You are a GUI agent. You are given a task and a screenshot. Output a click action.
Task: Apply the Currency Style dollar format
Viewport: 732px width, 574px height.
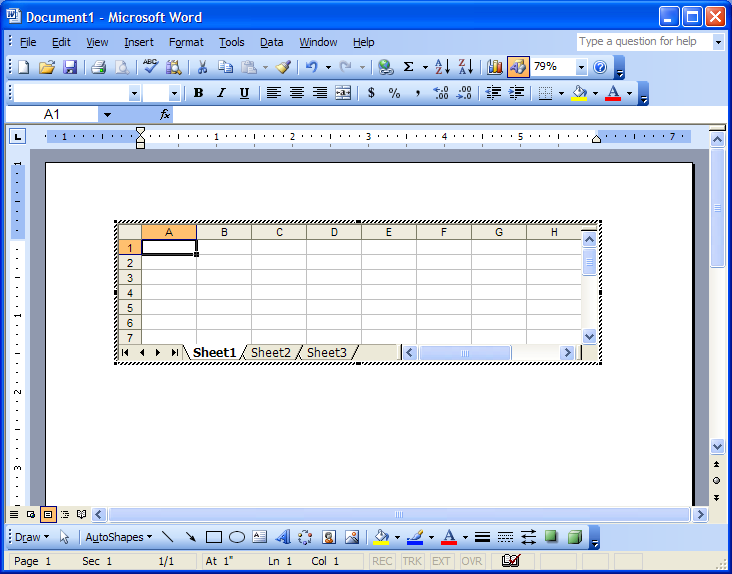pos(372,93)
